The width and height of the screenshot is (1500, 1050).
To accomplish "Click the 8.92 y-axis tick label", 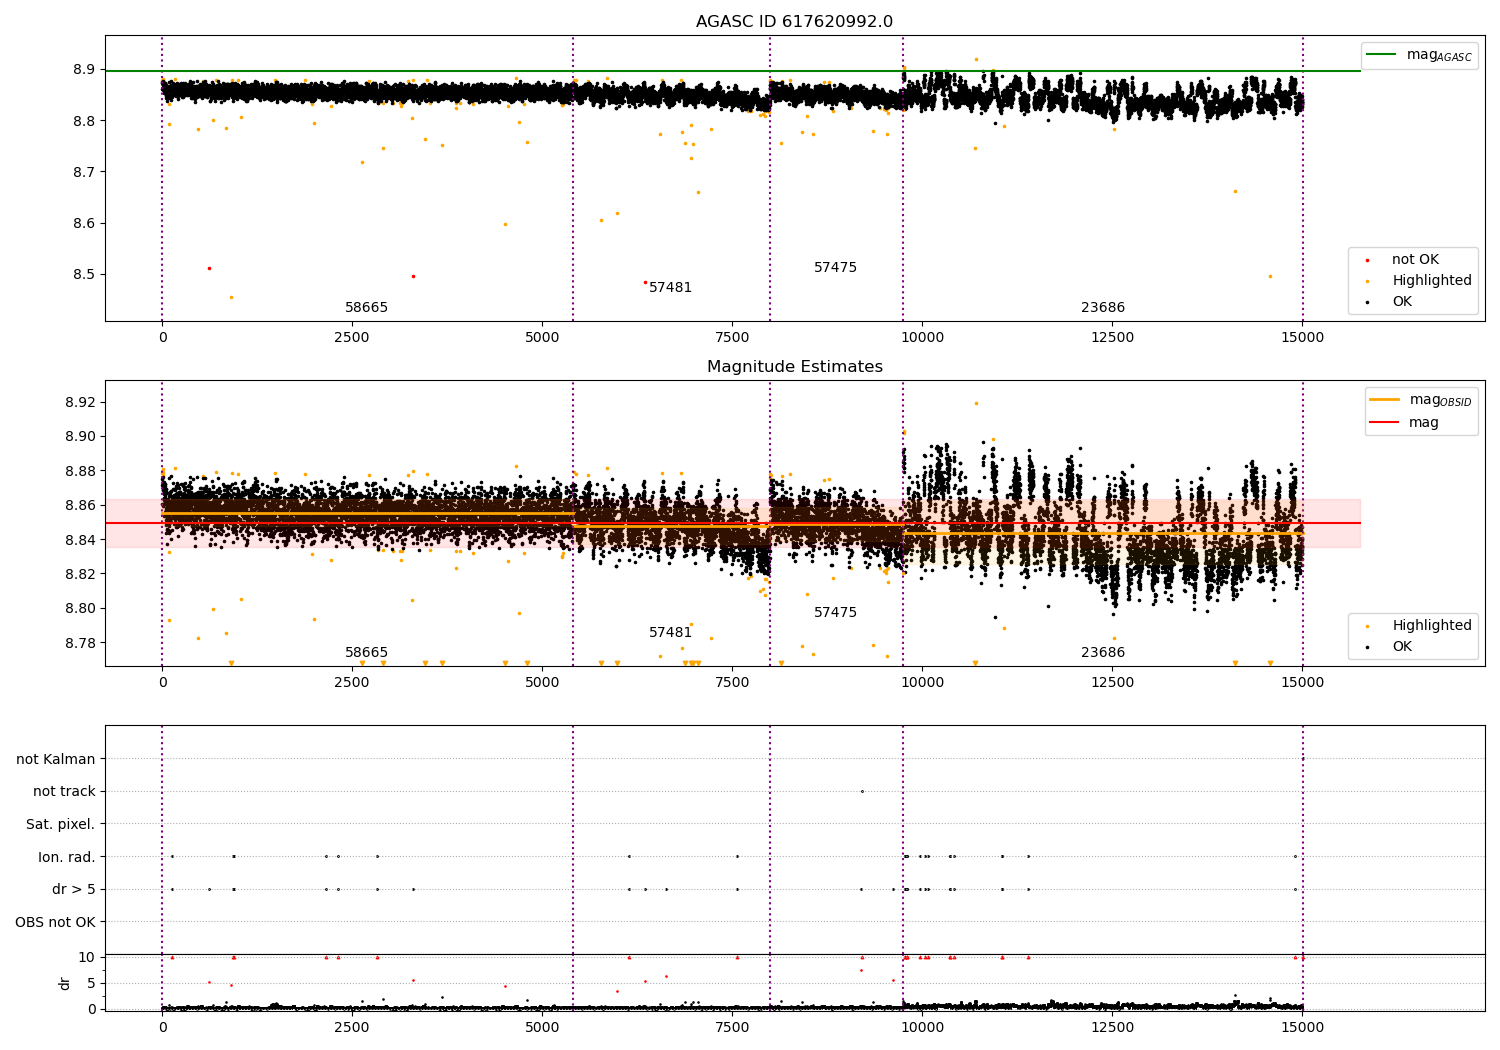I will tap(79, 402).
